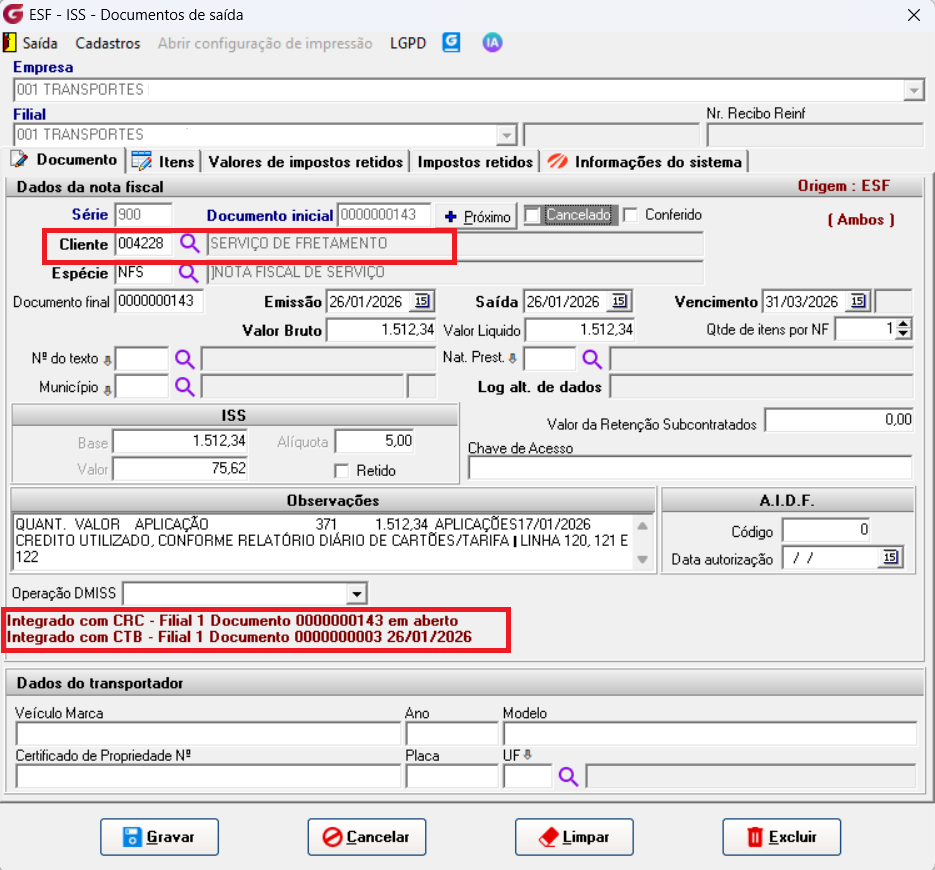Click the Ano field in transportador
Image resolution: width=935 pixels, height=870 pixels.
click(x=451, y=733)
